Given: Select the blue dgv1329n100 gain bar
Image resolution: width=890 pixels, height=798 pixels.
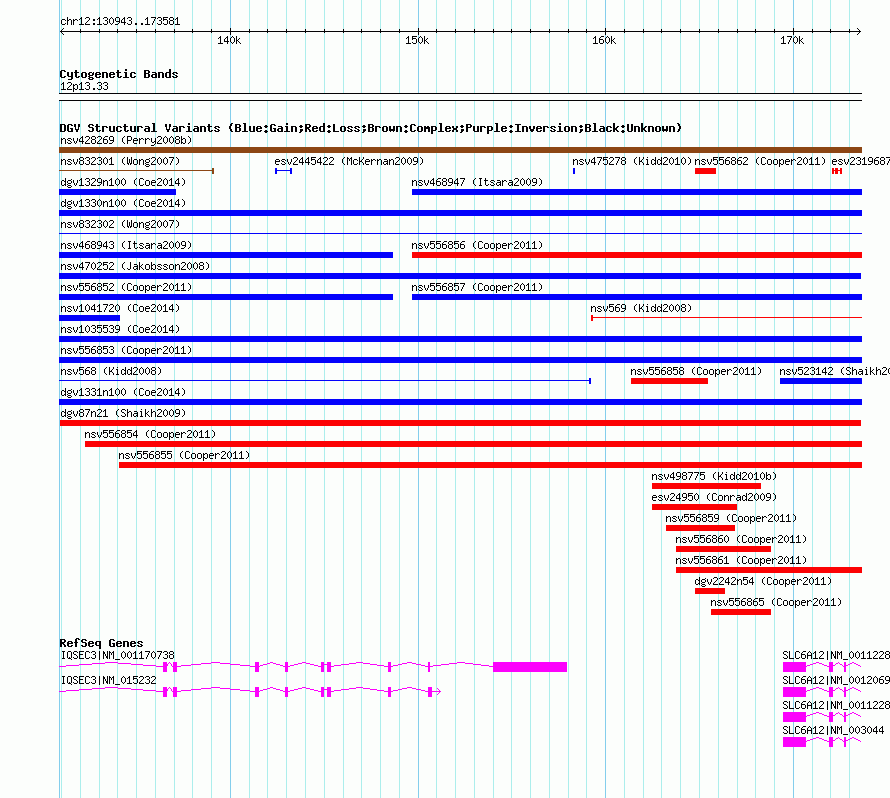Looking at the screenshot, I should coord(117,192).
